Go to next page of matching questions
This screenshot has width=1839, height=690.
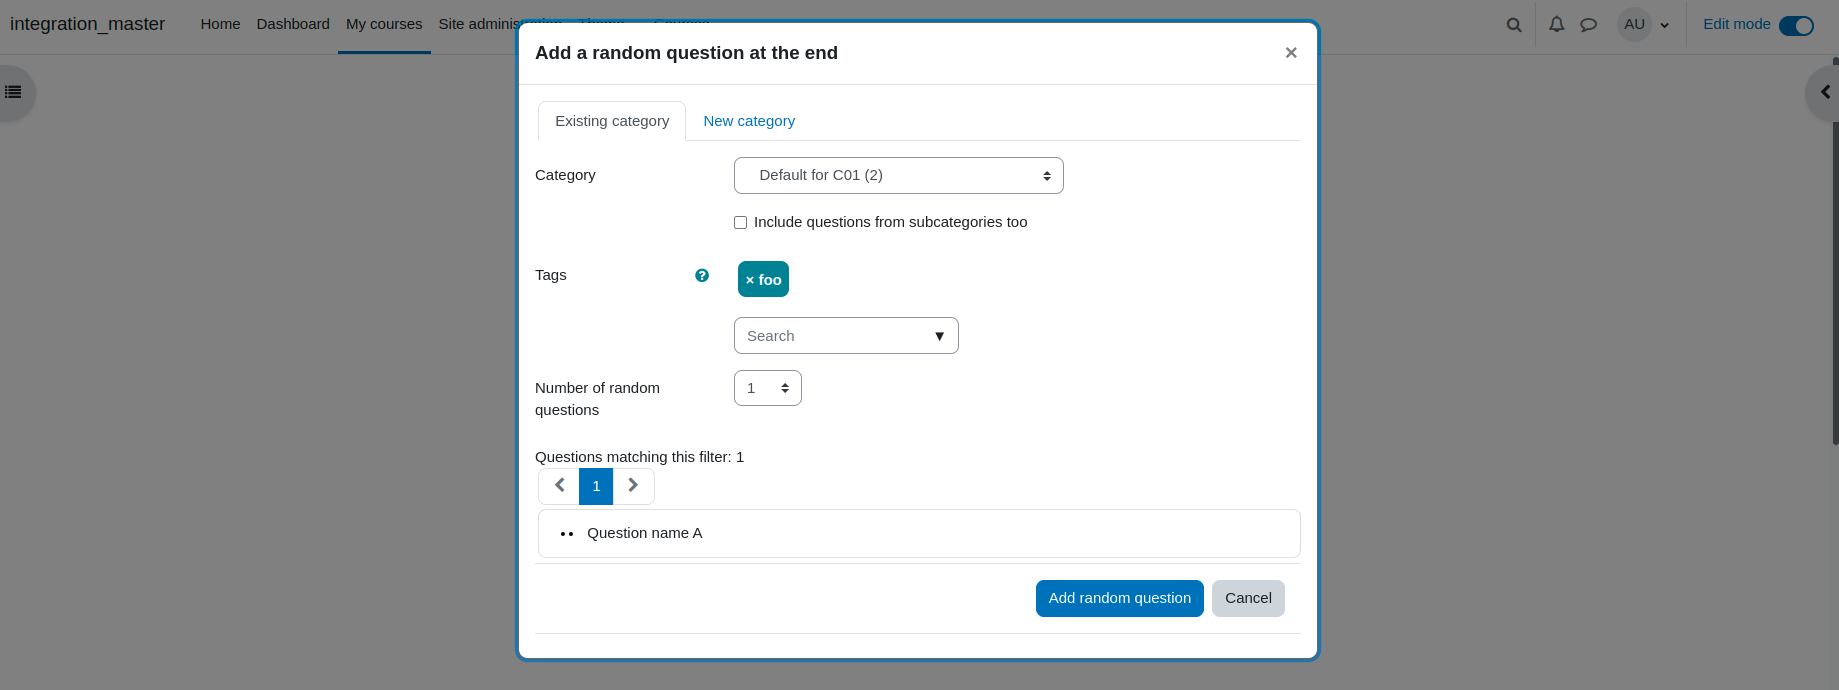(633, 486)
